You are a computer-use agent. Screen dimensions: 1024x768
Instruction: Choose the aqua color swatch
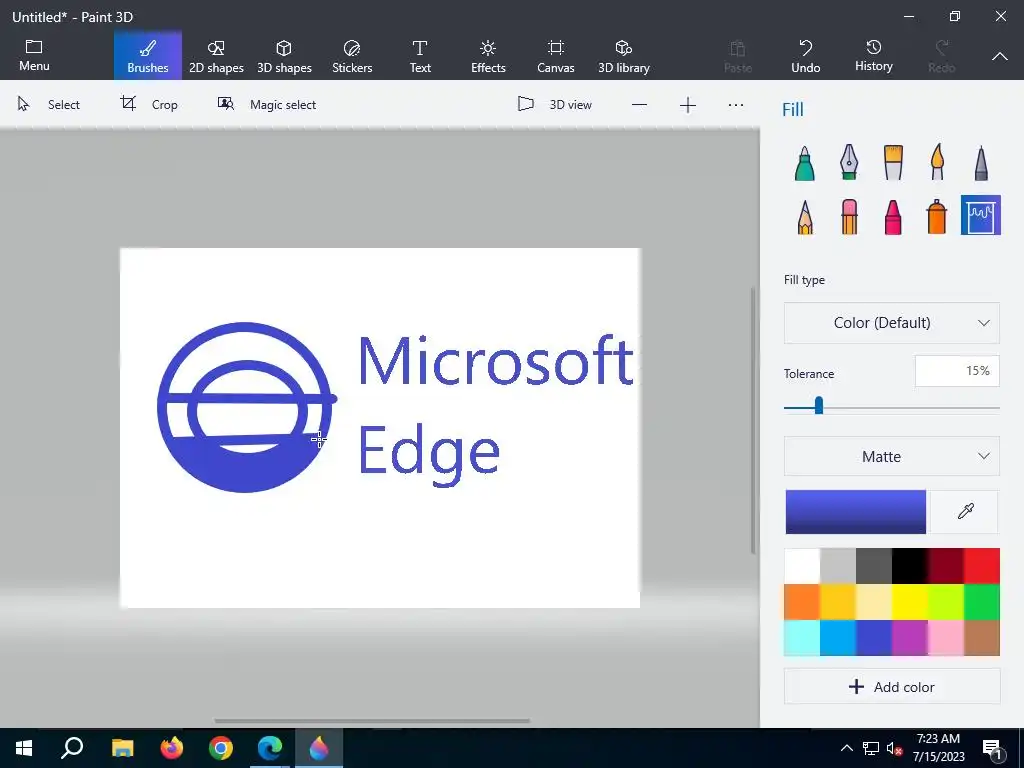802,637
